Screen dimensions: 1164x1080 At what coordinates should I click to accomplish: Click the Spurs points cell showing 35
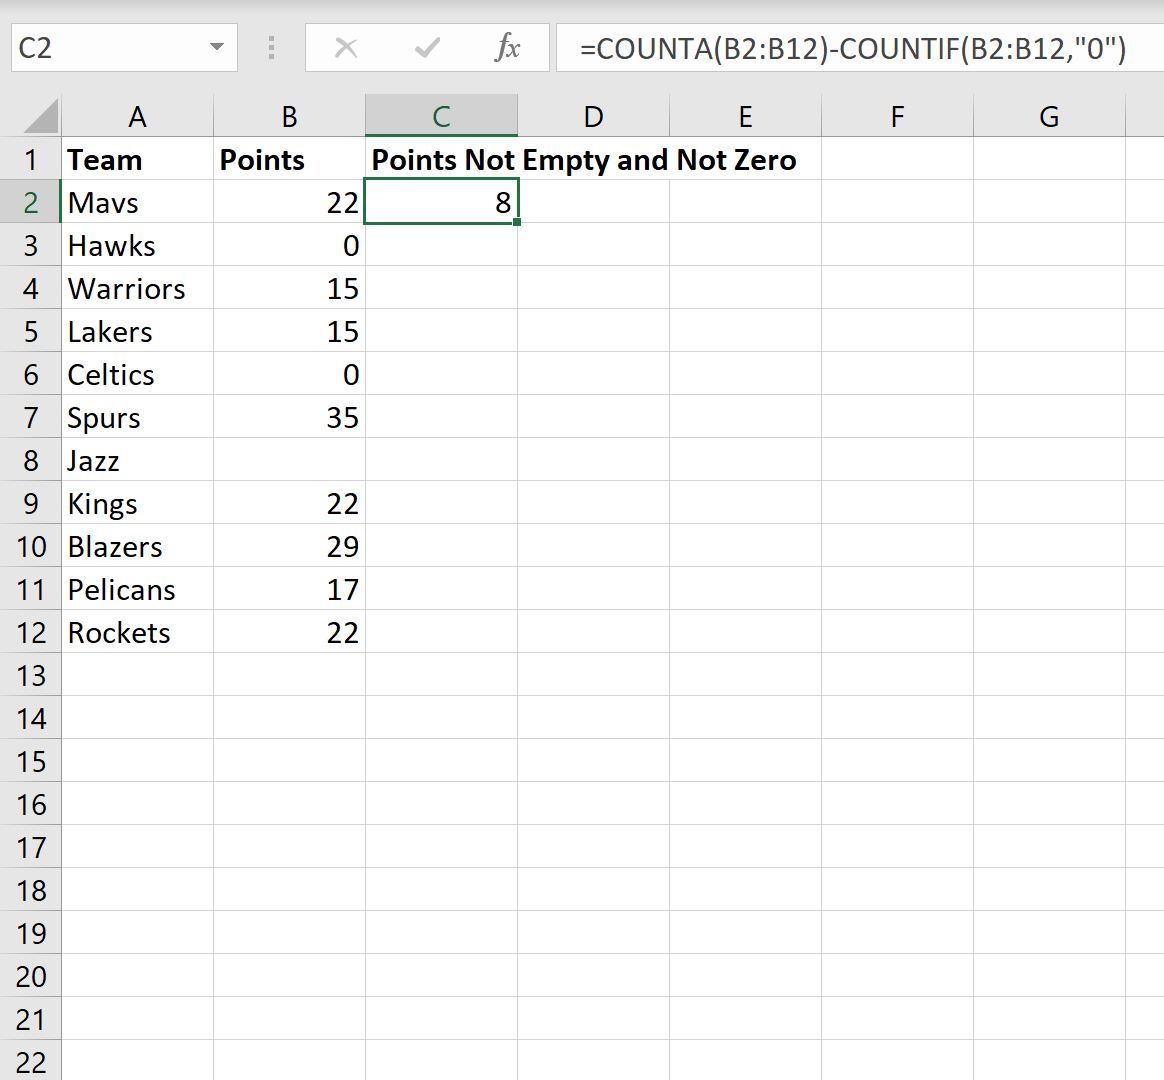pos(290,417)
